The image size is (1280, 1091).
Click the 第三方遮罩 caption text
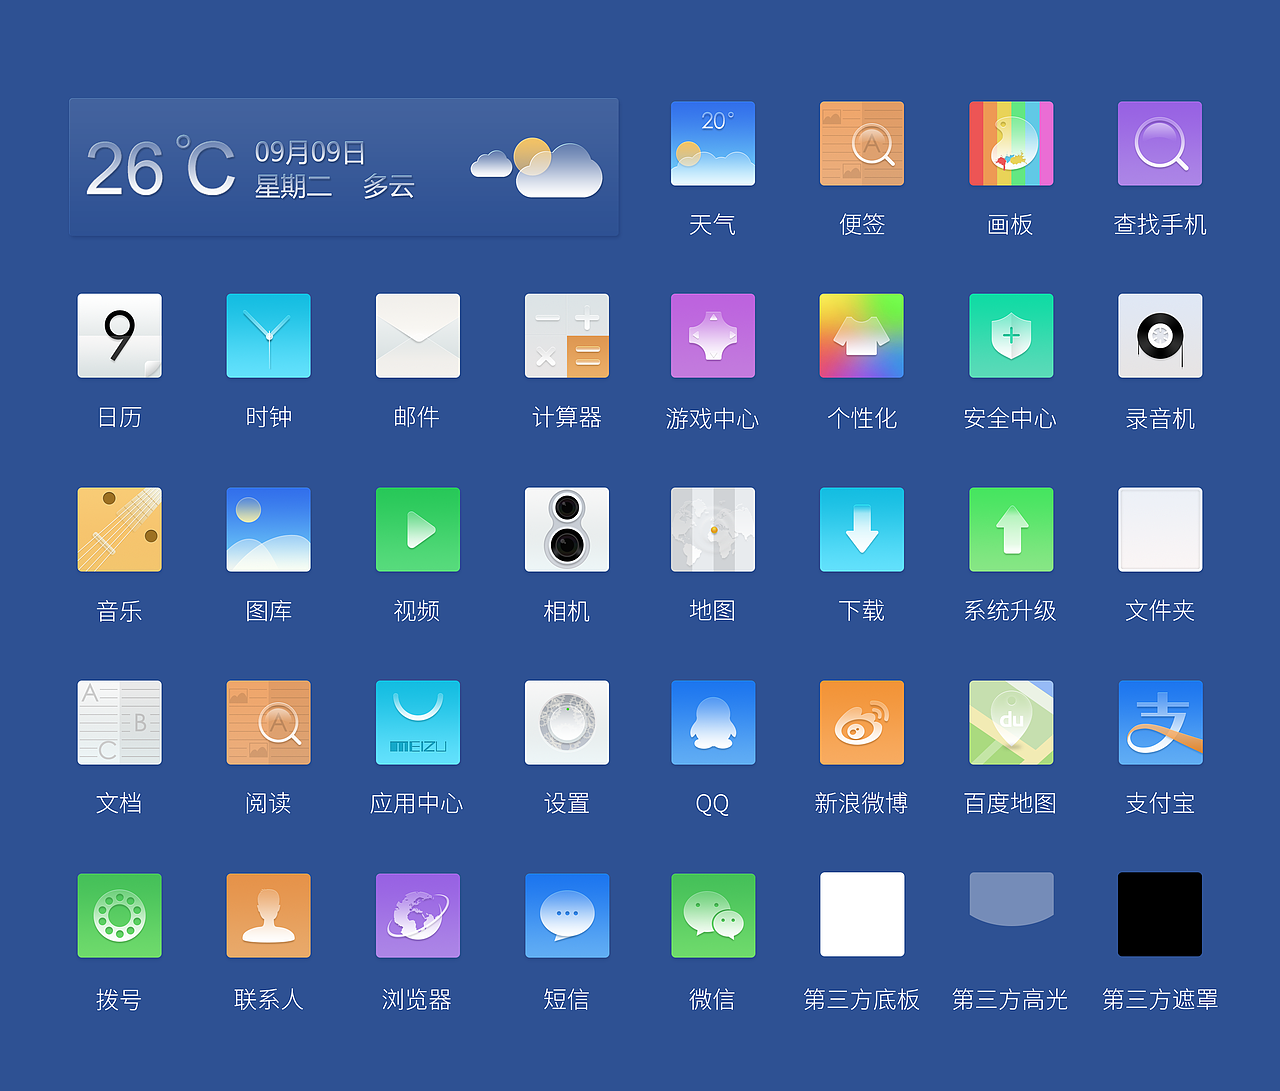[x=1160, y=999]
